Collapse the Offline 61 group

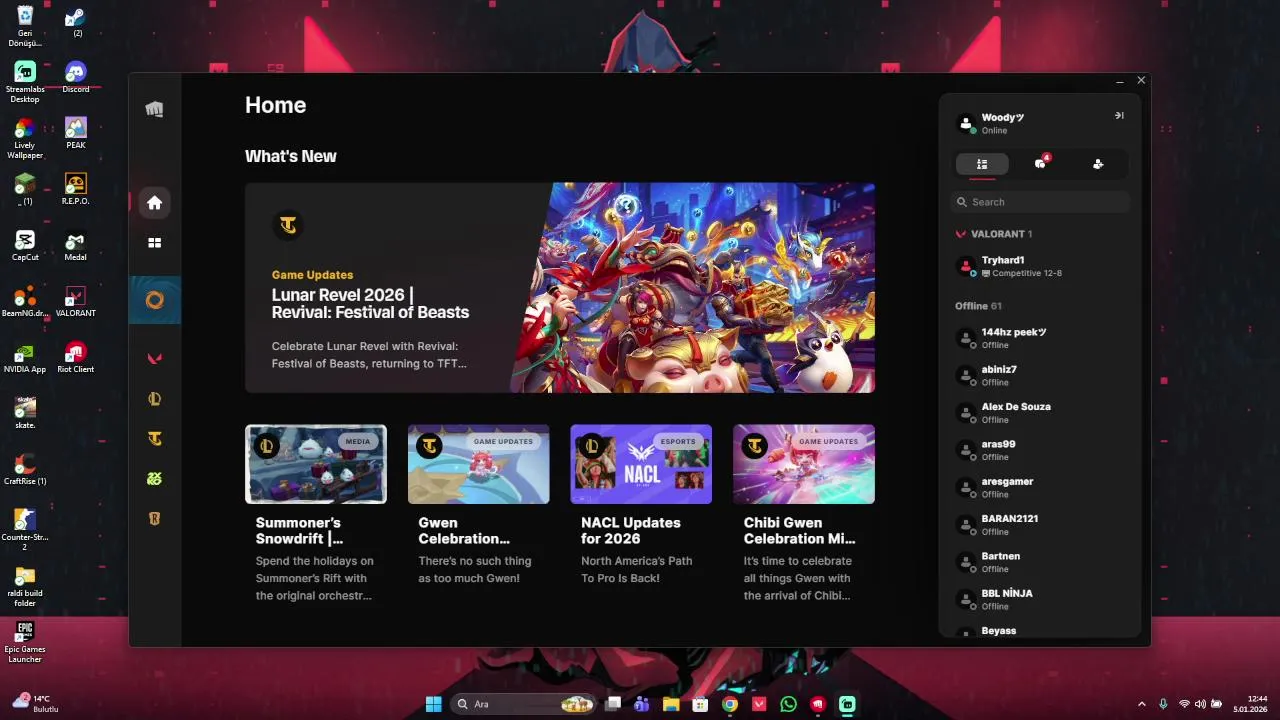point(978,306)
